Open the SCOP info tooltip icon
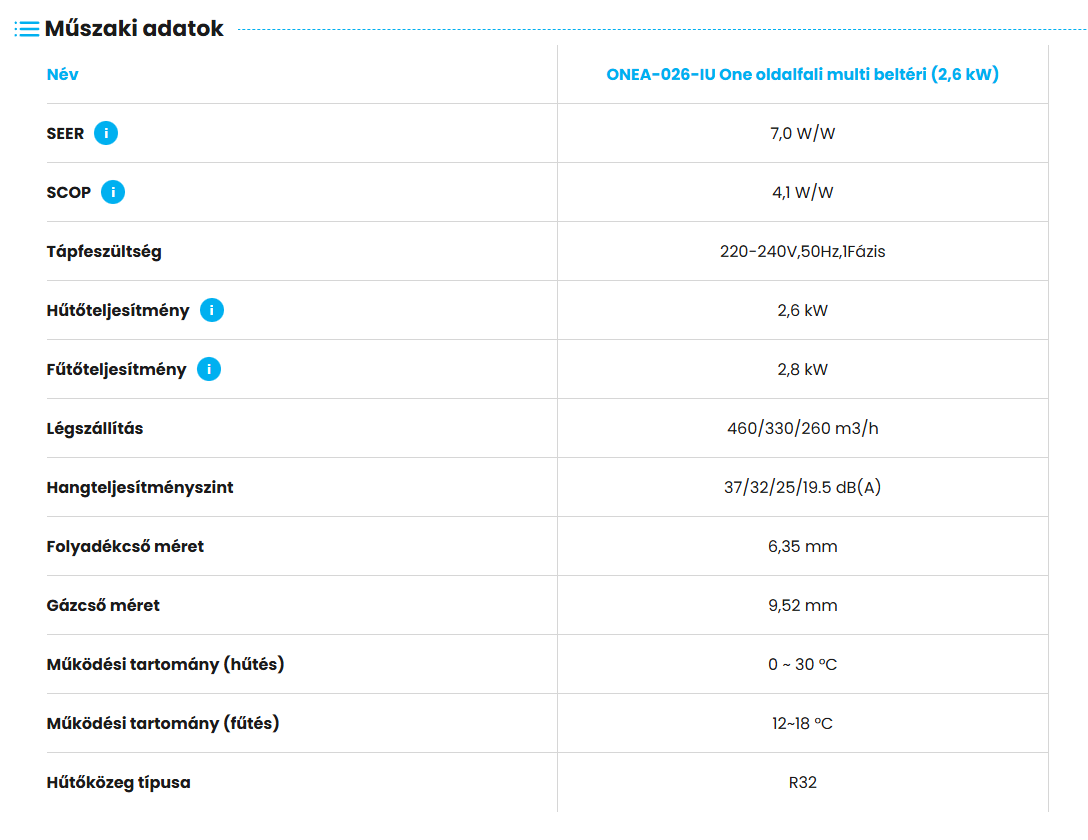1088x840 pixels. point(113,192)
